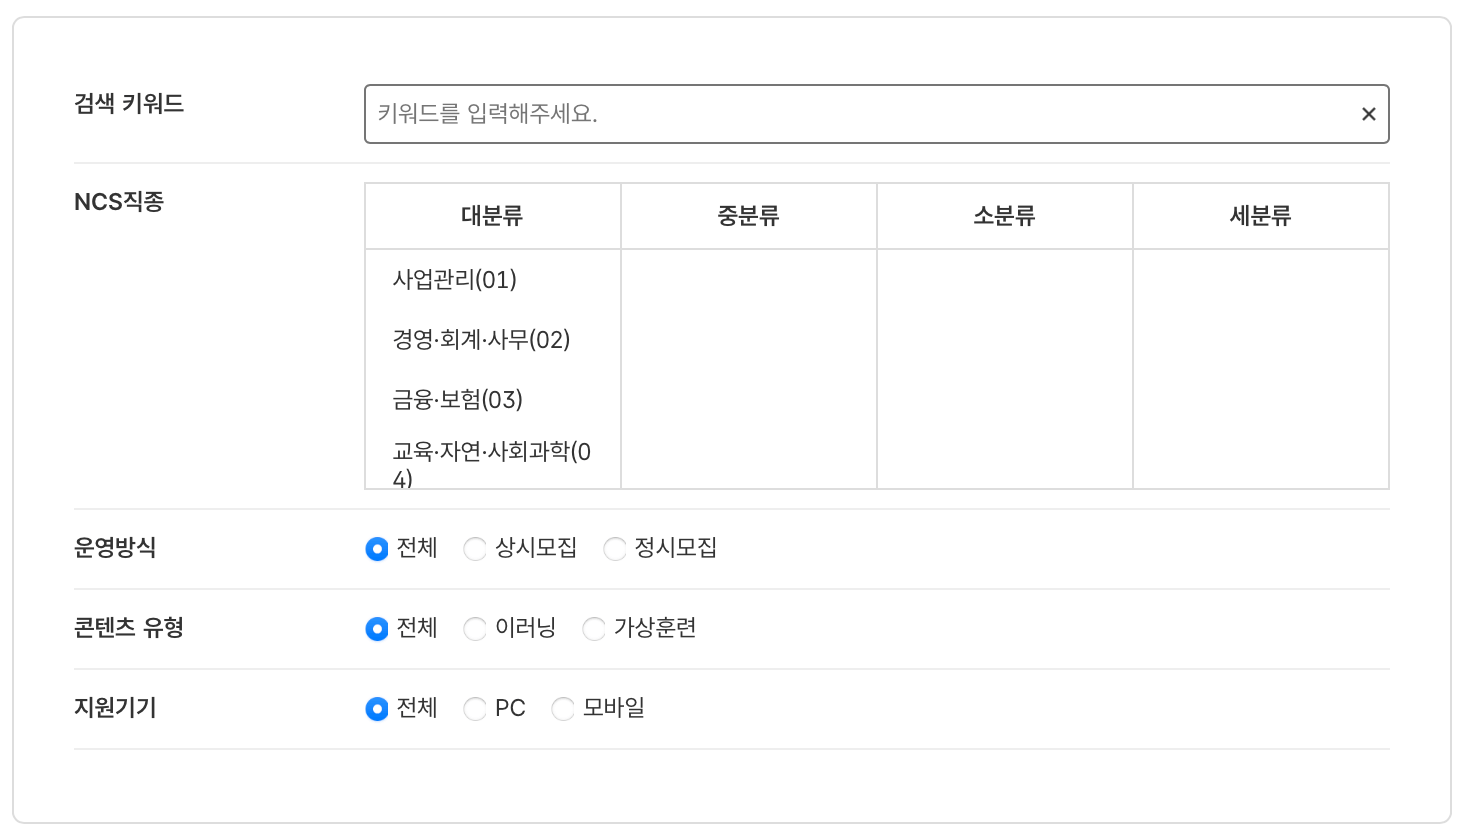Click the 중분류 column header
This screenshot has width=1466, height=832.
click(x=748, y=215)
